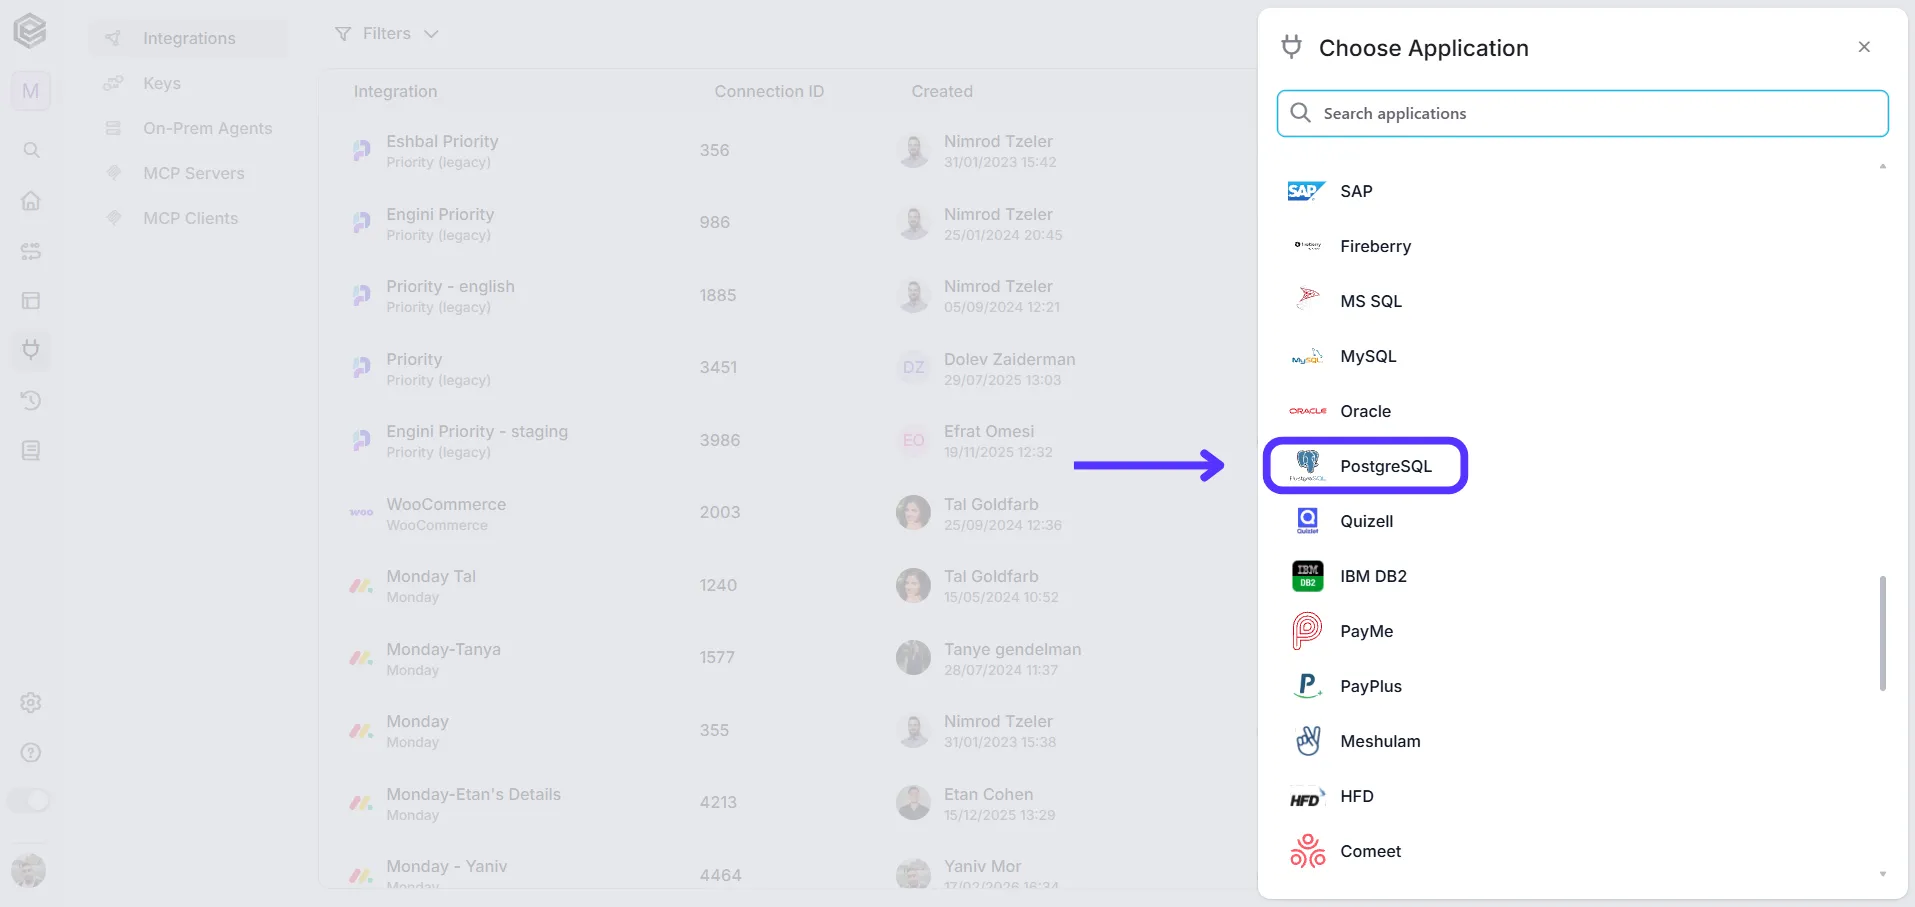Choose the Quizell app icon
Image resolution: width=1915 pixels, height=907 pixels.
tap(1307, 520)
